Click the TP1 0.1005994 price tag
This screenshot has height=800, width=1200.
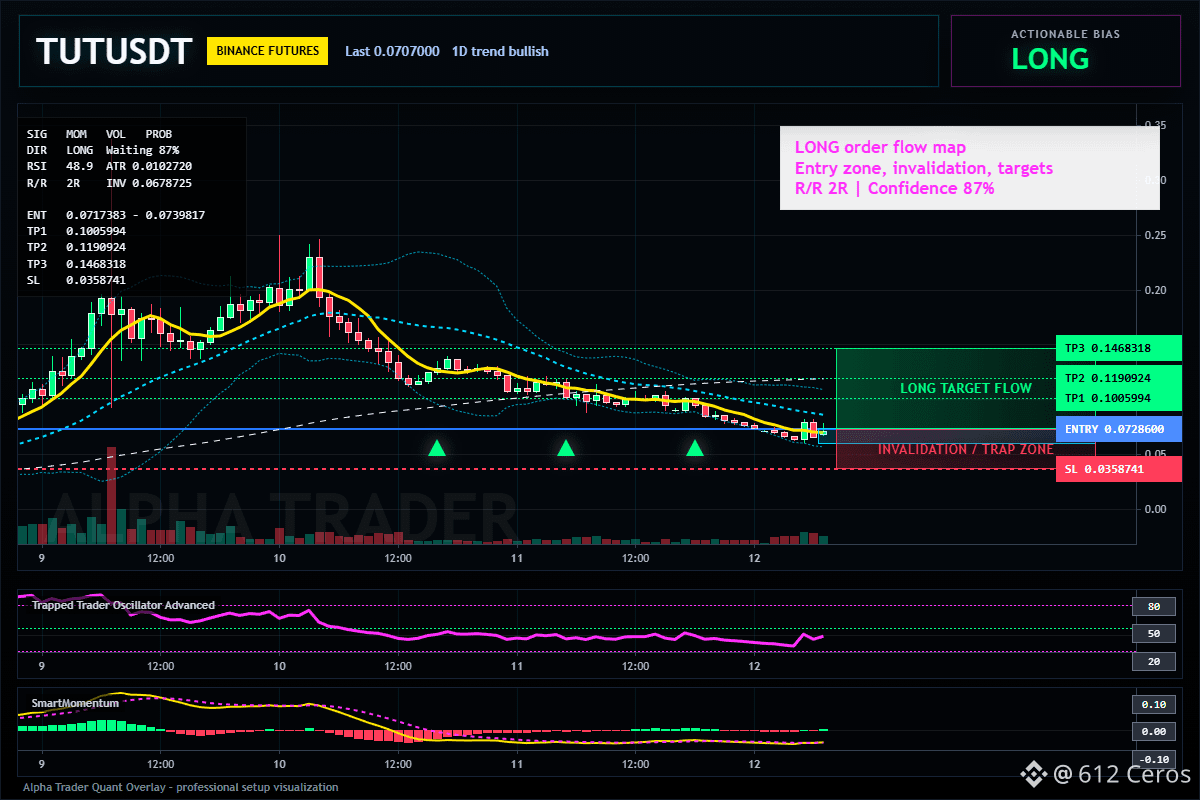1118,398
